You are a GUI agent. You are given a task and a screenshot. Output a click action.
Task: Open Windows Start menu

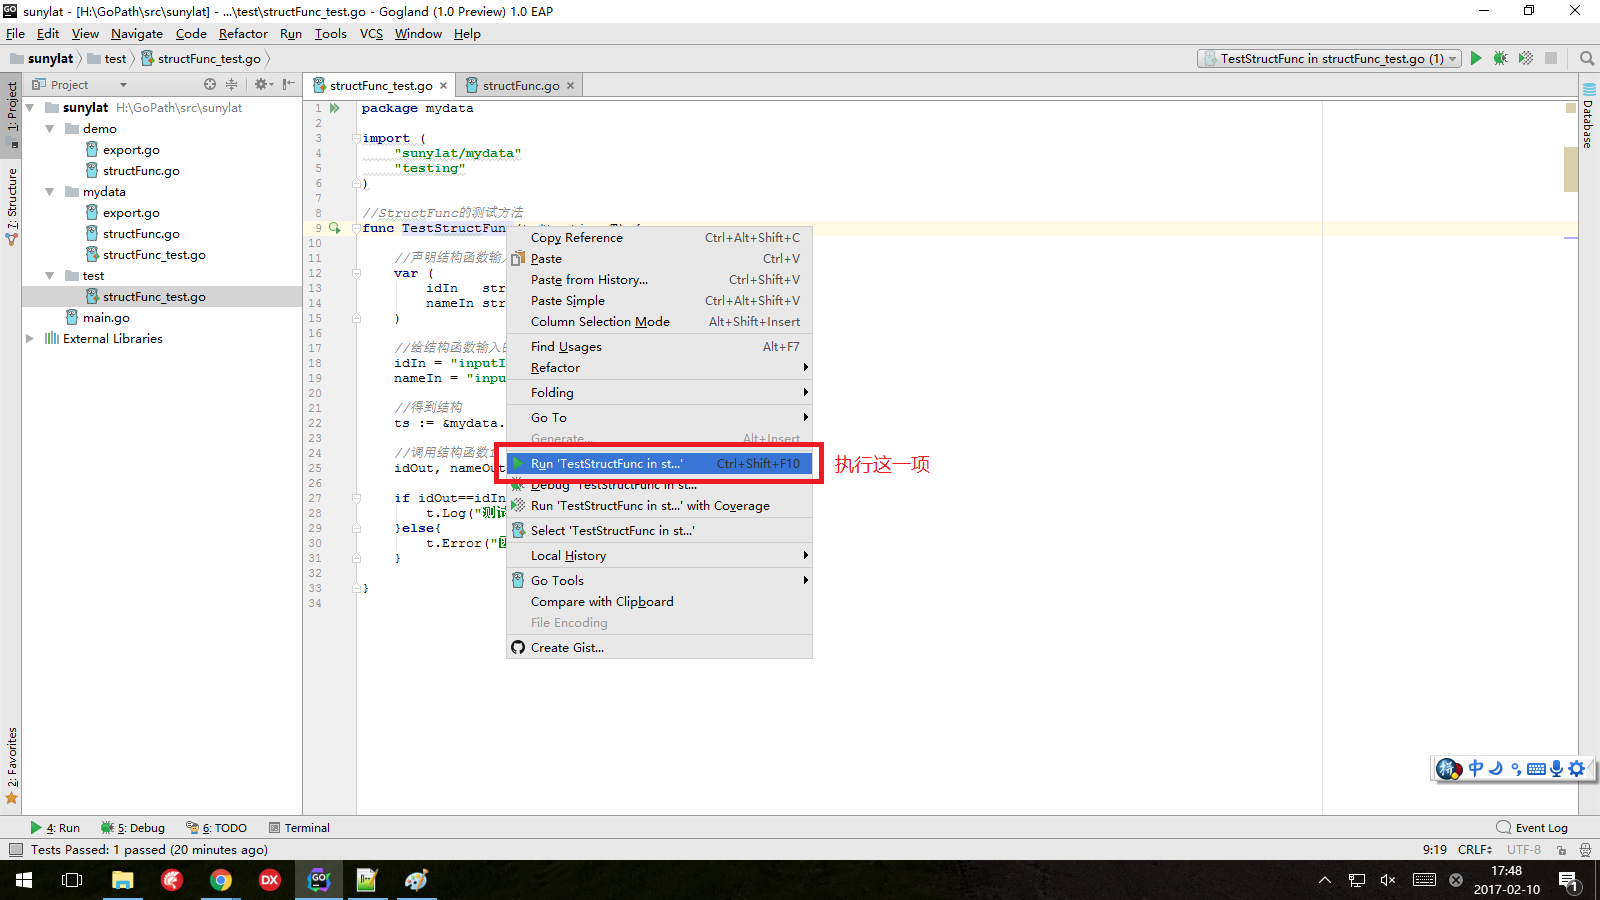(x=24, y=880)
